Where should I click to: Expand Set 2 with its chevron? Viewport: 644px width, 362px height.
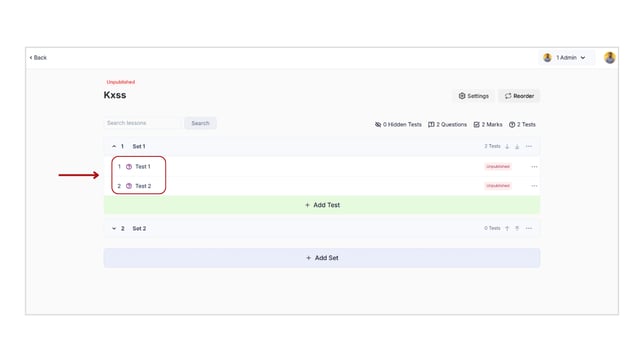[114, 228]
